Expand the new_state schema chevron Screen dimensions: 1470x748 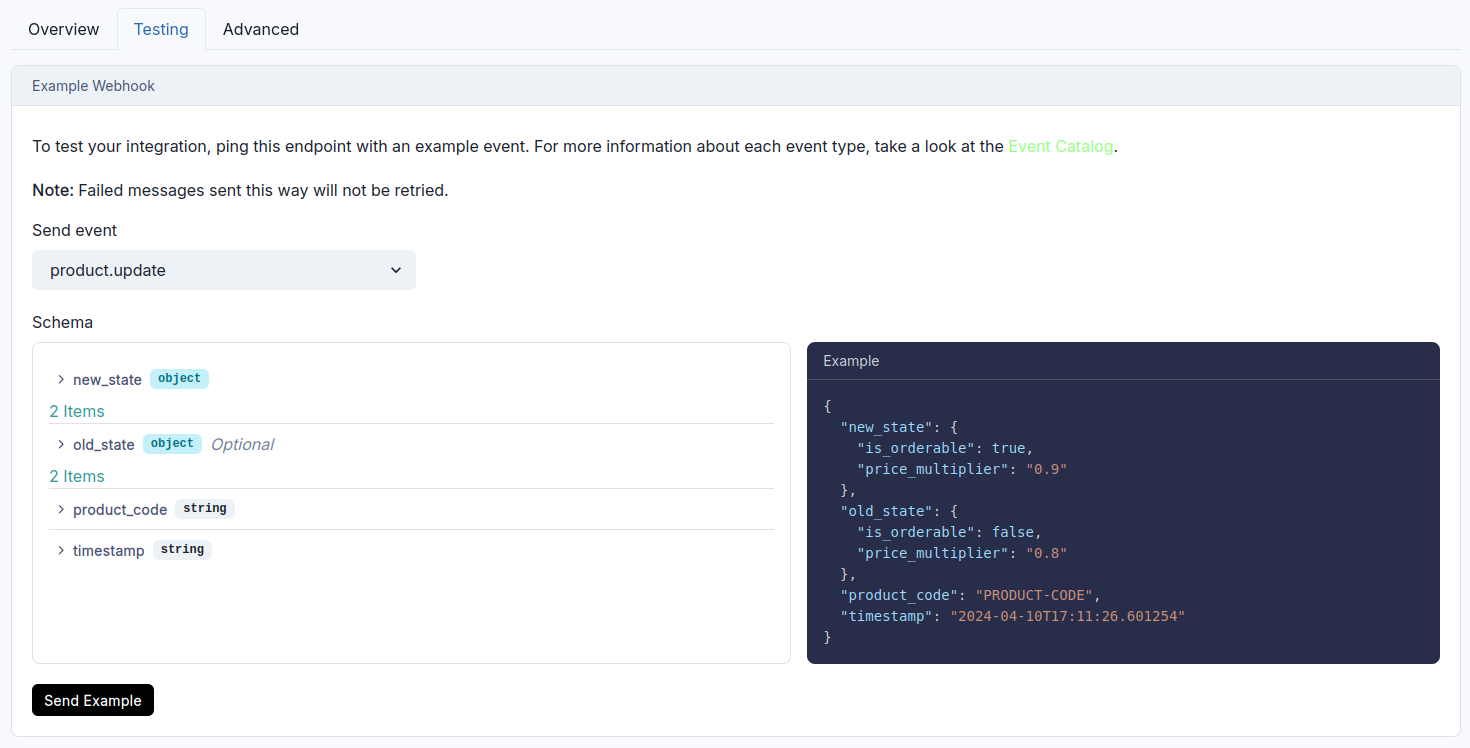pyautogui.click(x=61, y=380)
